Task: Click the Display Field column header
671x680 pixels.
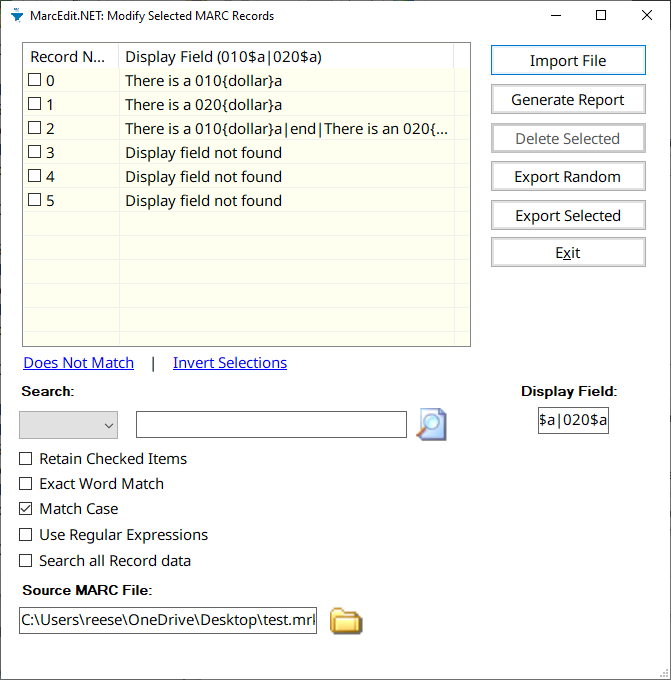Action: (x=286, y=56)
